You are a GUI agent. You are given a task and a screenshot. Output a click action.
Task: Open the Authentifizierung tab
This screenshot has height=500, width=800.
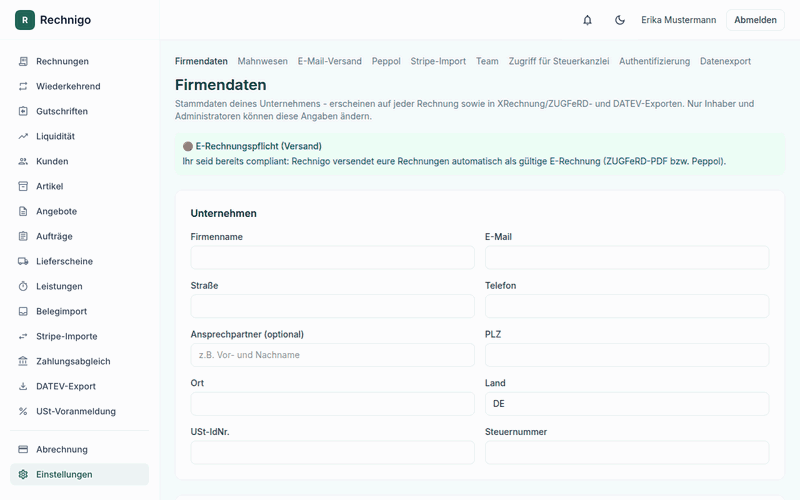[x=654, y=61]
